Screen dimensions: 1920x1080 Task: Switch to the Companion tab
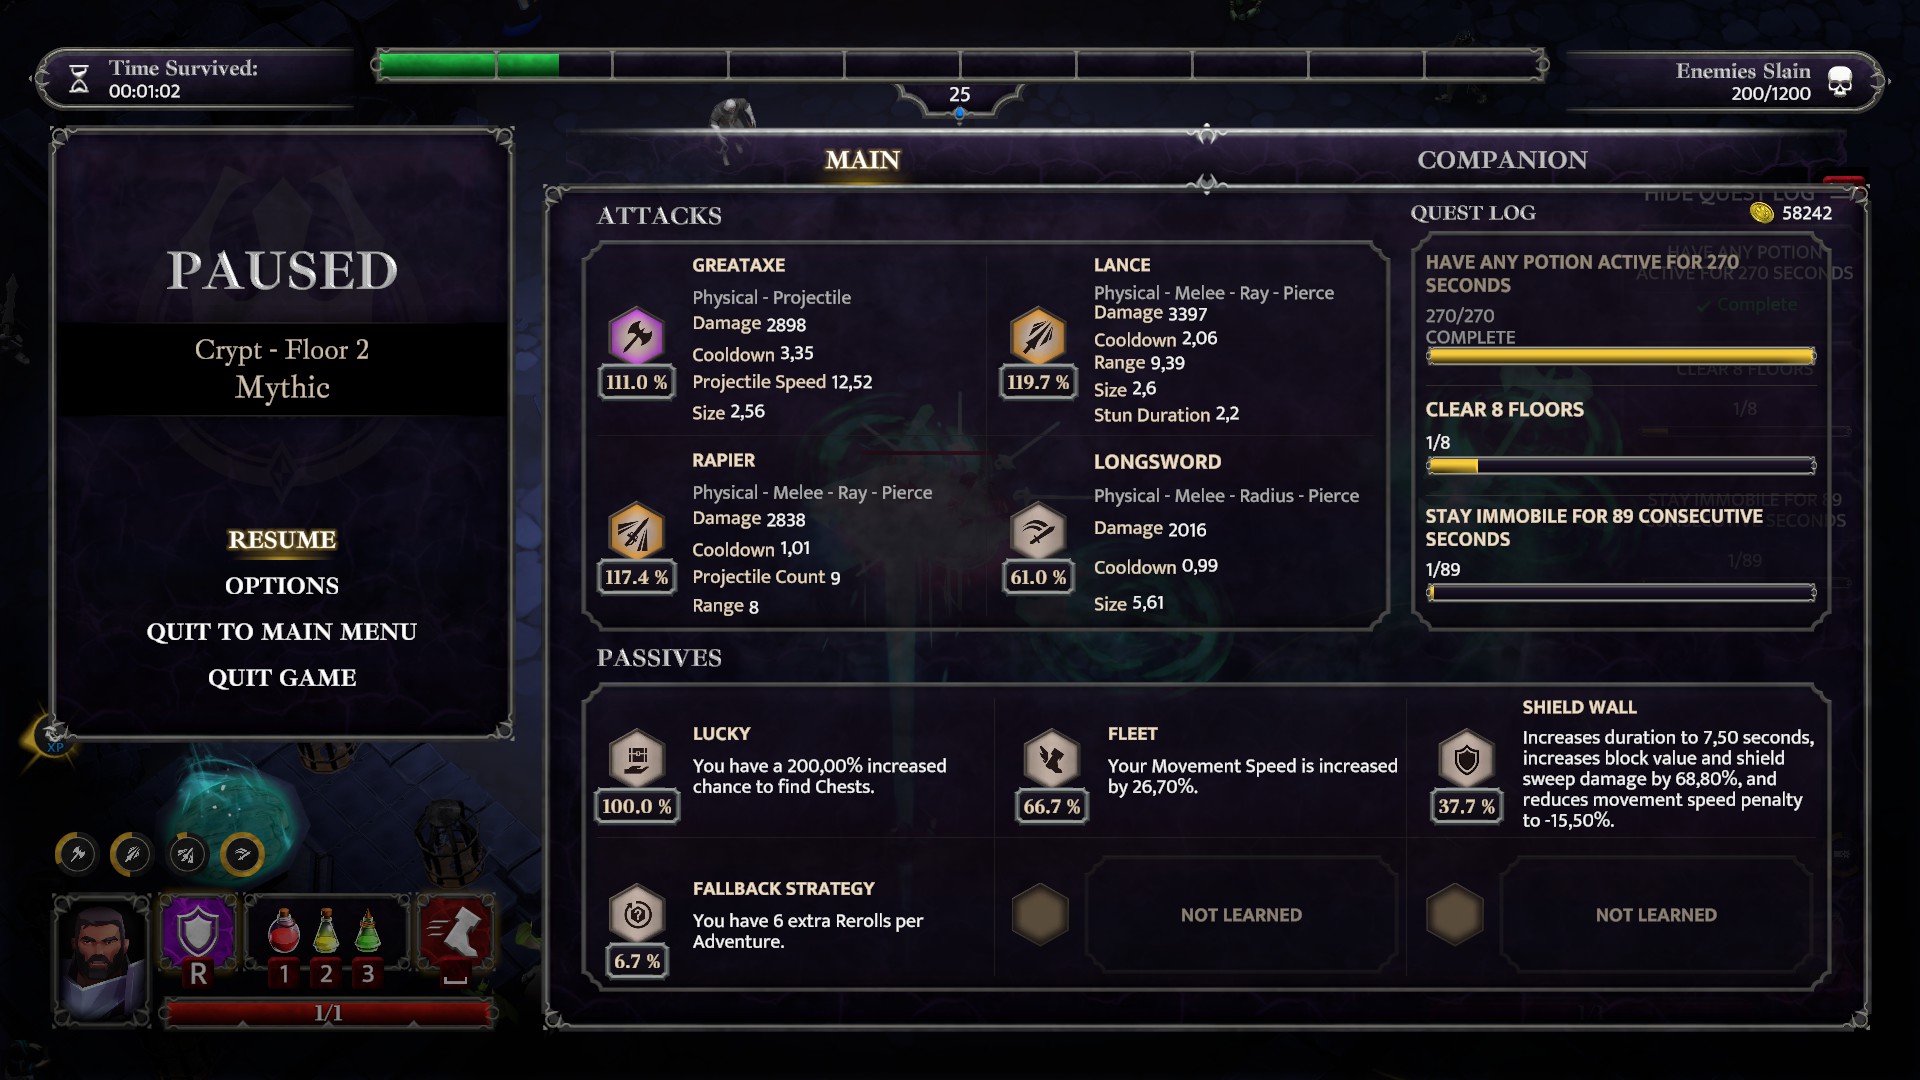[x=1502, y=160]
